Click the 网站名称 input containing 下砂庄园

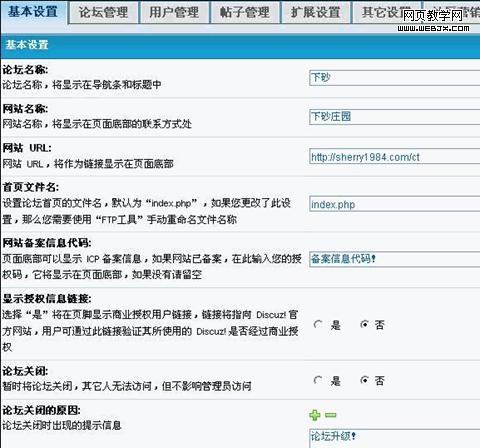(395, 117)
